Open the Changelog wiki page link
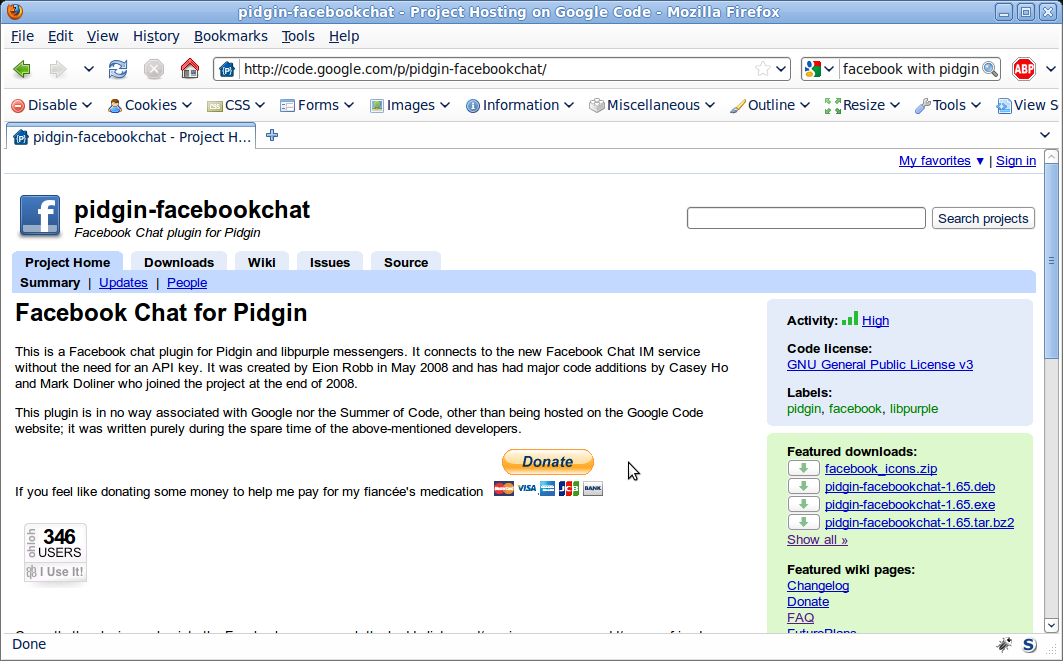The width and height of the screenshot is (1063, 661). click(x=818, y=586)
